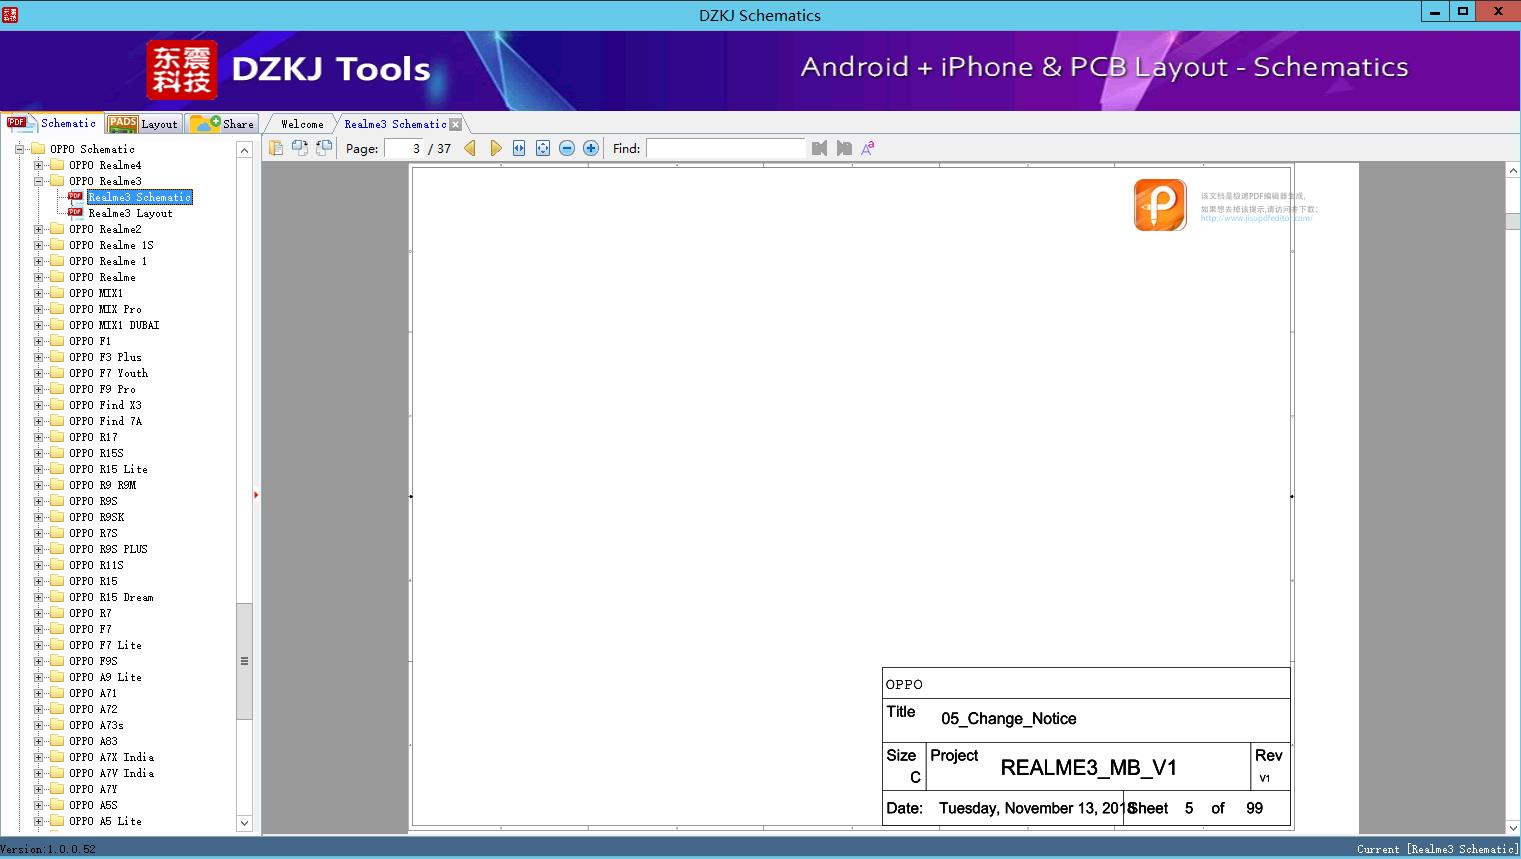Click the PDF icon beside Realme3 Schematic

pos(75,196)
